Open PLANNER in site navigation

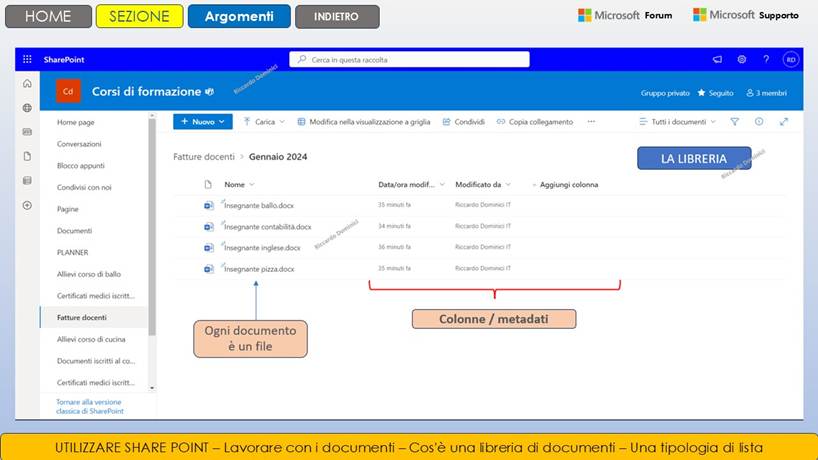(73, 252)
